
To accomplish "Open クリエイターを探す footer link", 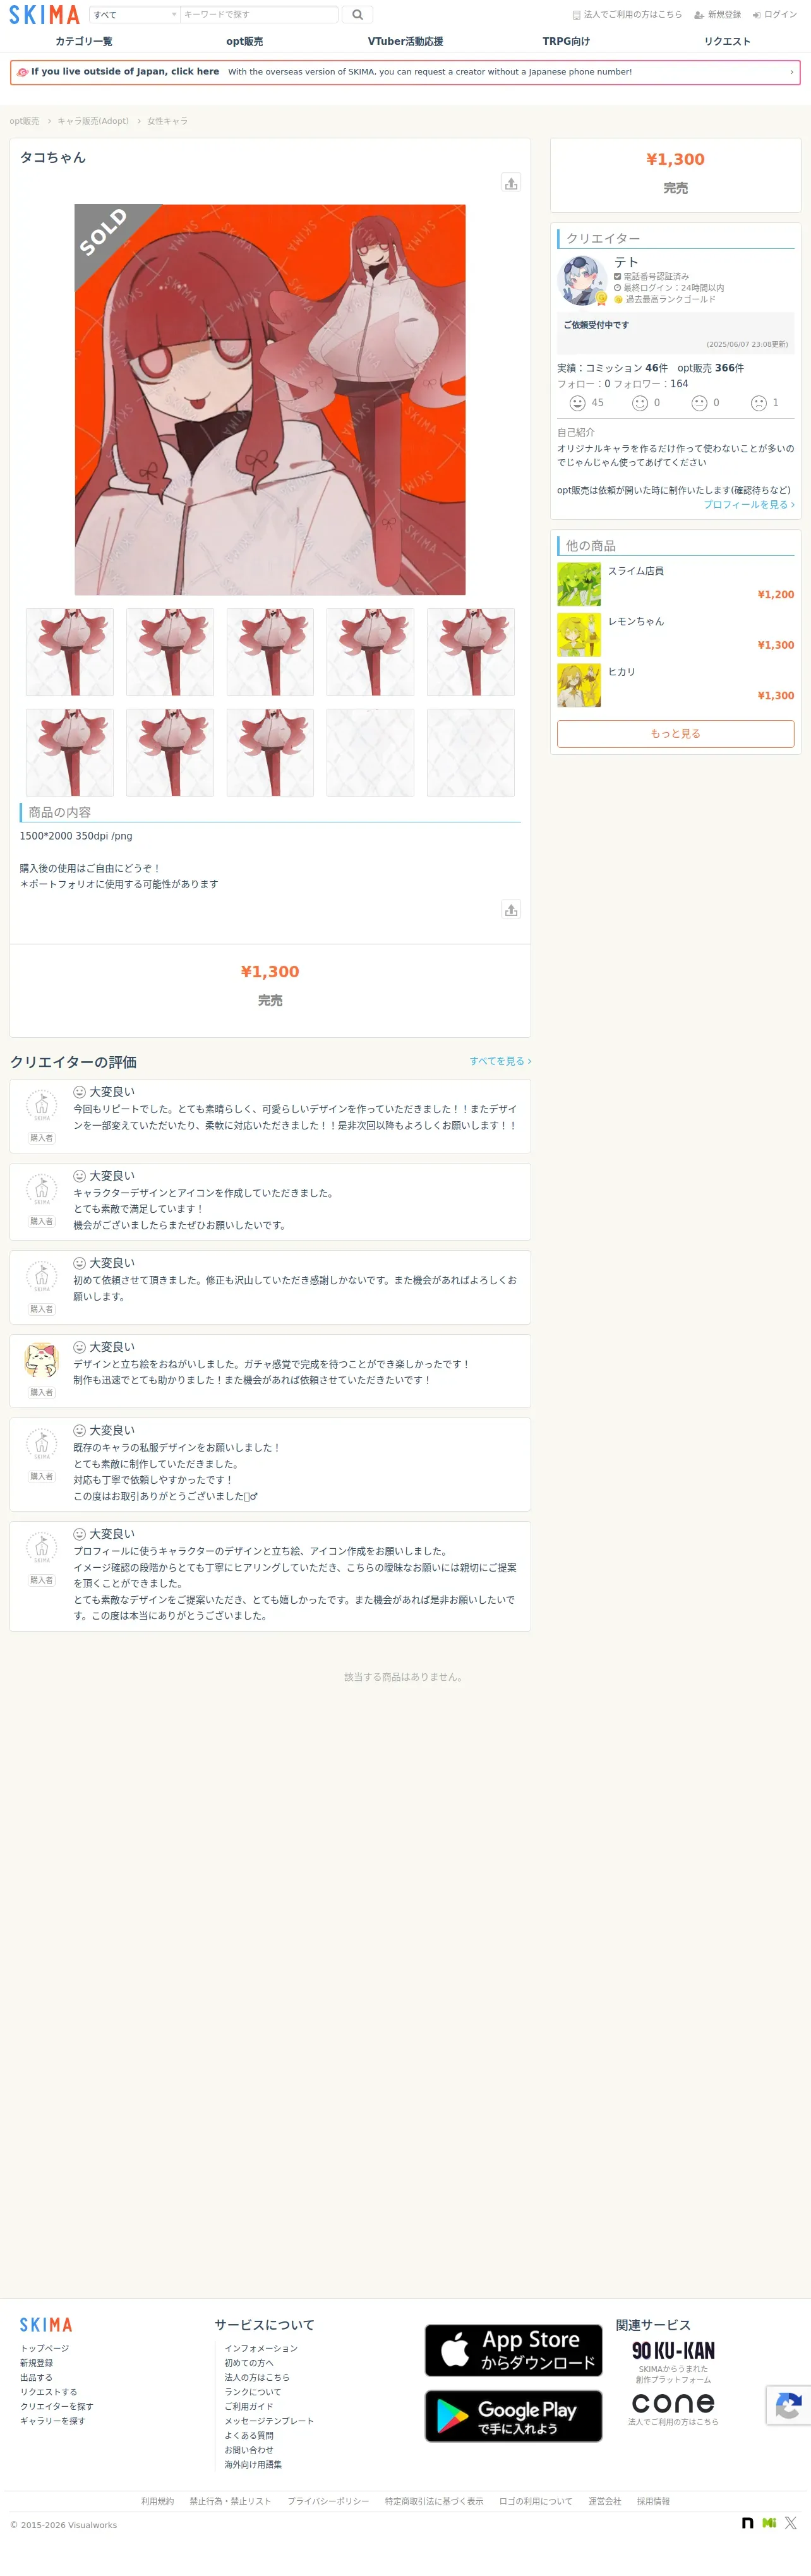I will (57, 2406).
